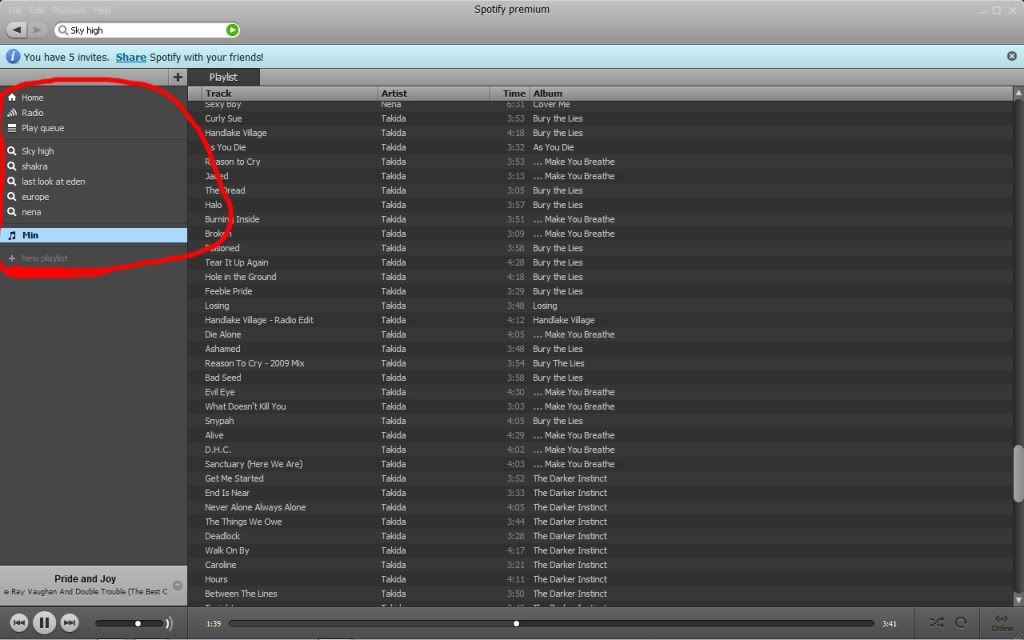The image size is (1024, 640).
Task: Open the Play queue
Action: click(x=42, y=128)
